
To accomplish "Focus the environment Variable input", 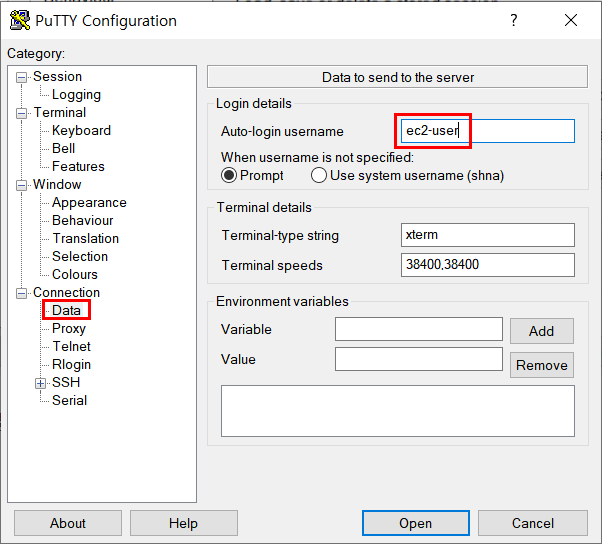I will click(x=418, y=329).
